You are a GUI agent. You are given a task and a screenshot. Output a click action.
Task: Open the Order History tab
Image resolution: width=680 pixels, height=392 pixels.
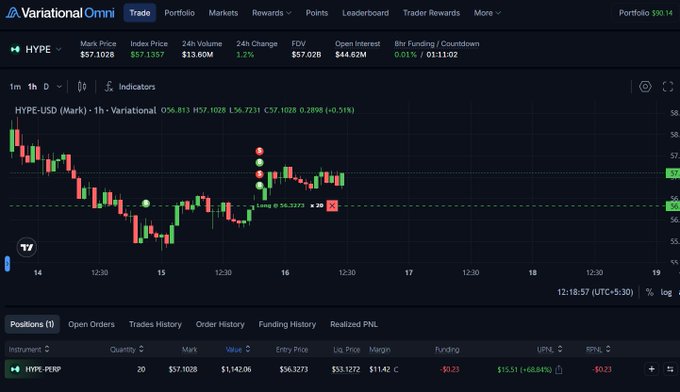click(220, 324)
